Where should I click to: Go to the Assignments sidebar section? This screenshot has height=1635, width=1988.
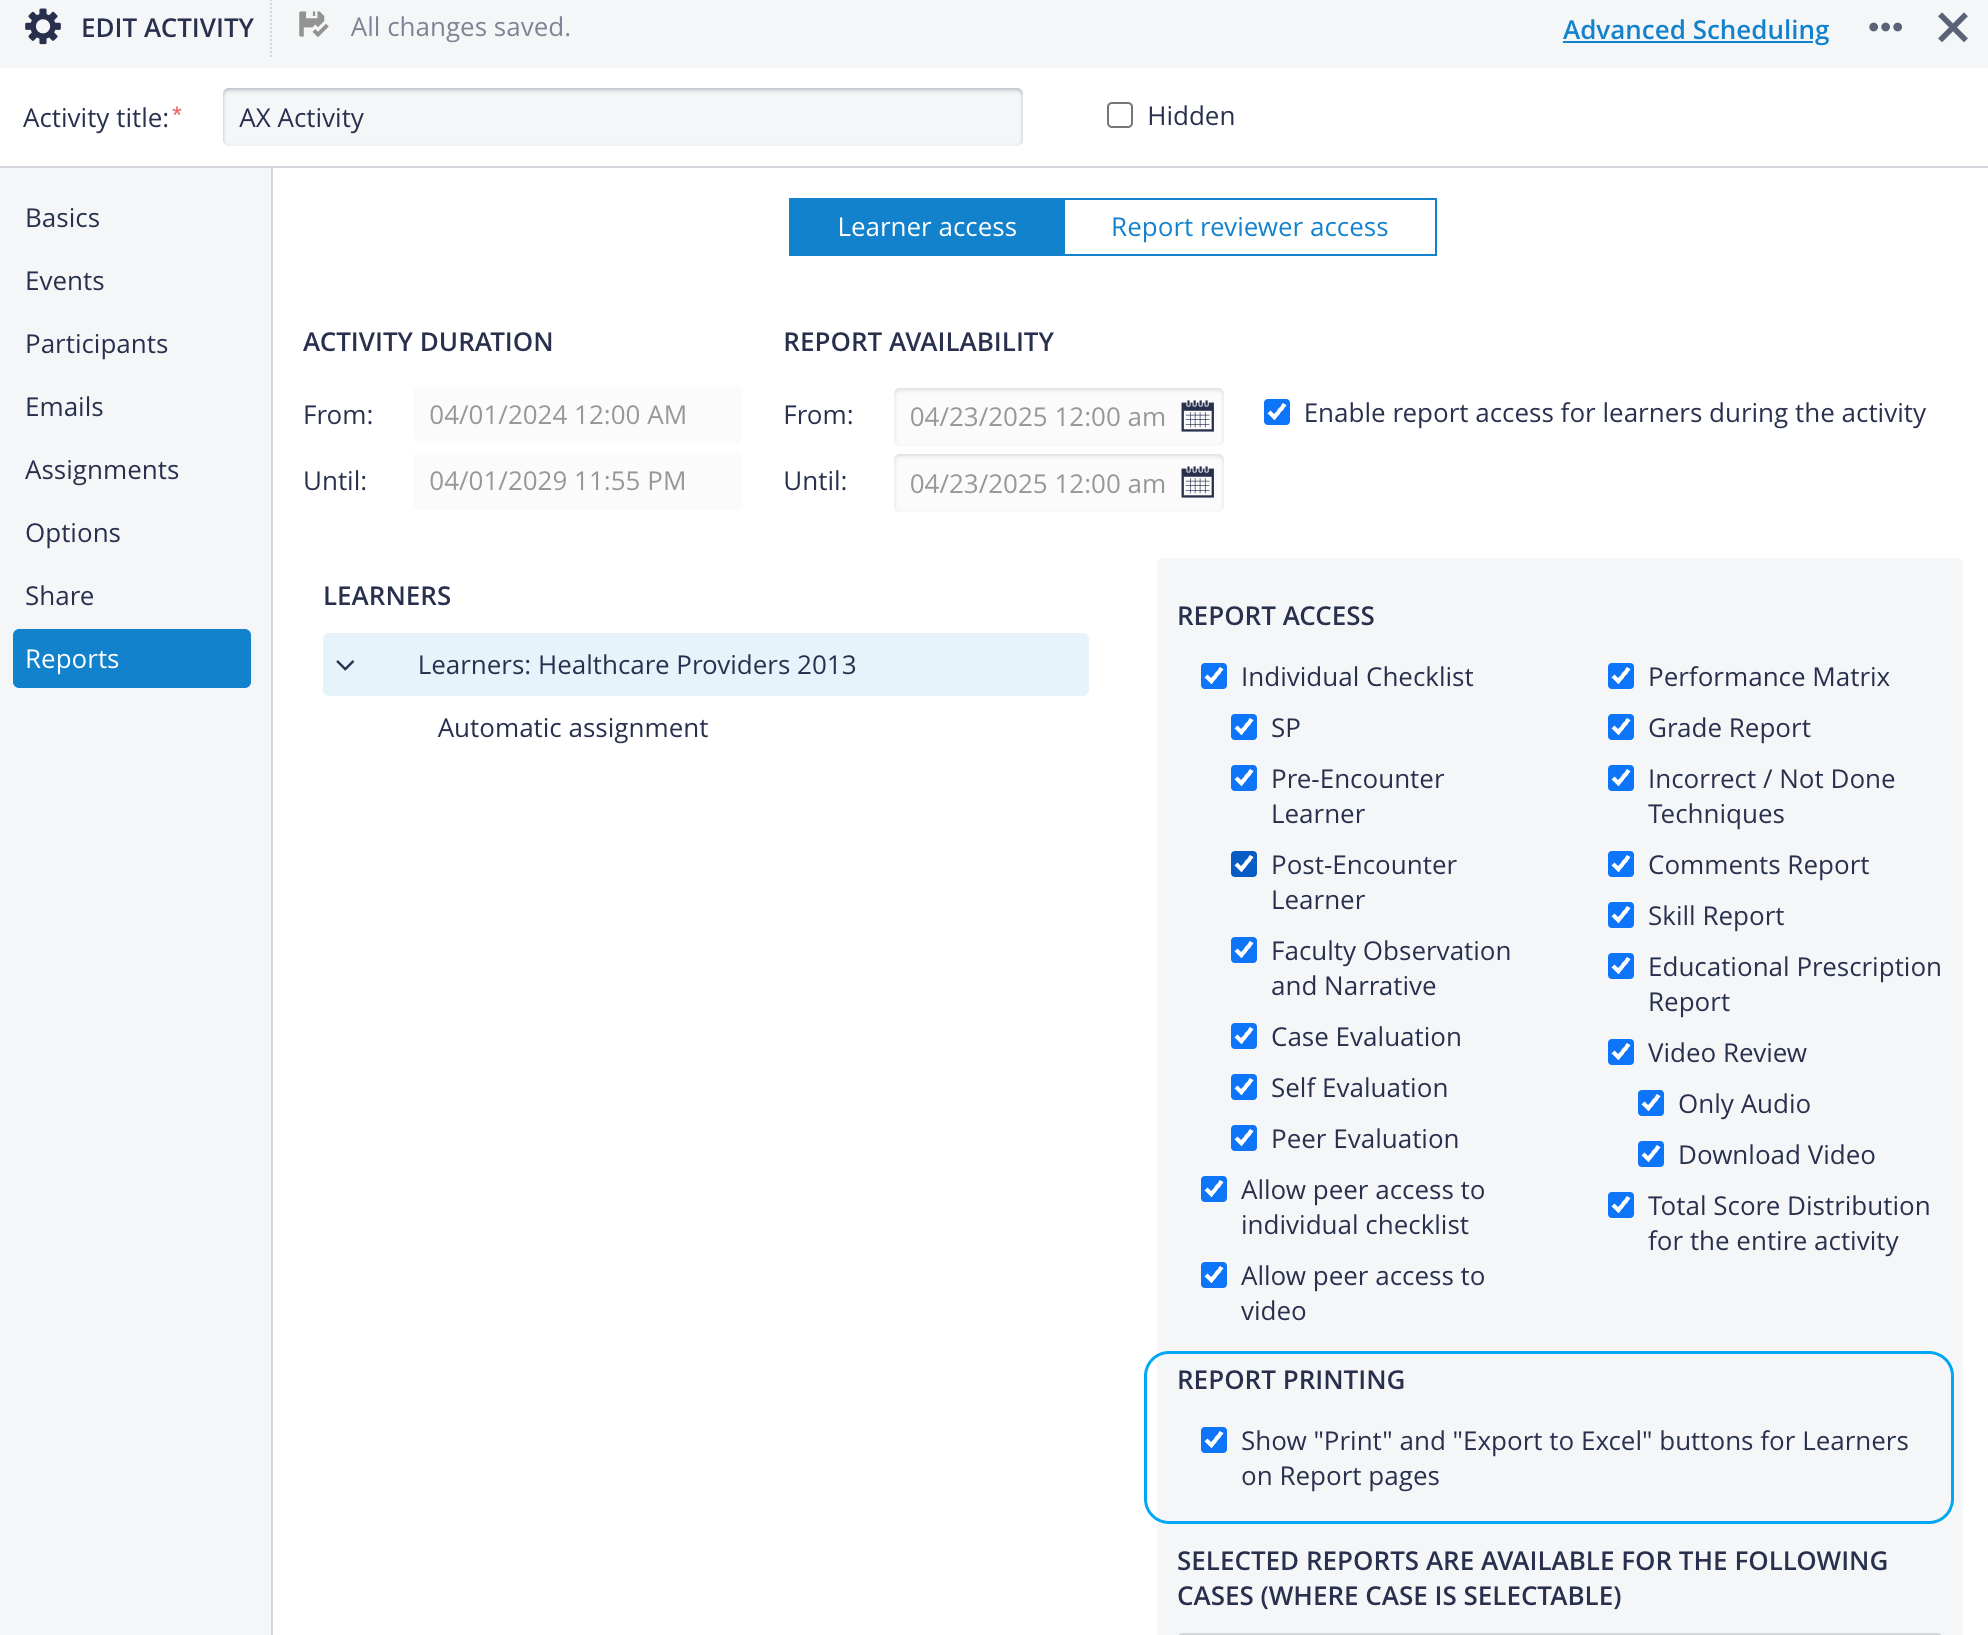point(102,470)
